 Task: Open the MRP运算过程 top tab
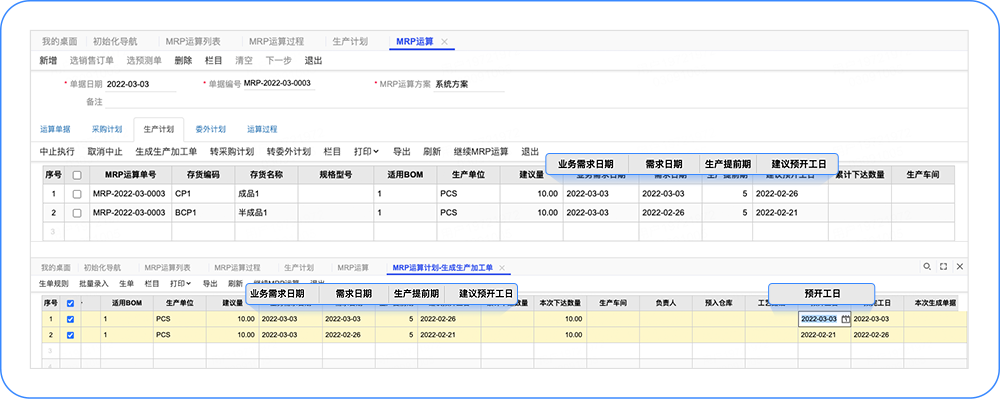[277, 41]
